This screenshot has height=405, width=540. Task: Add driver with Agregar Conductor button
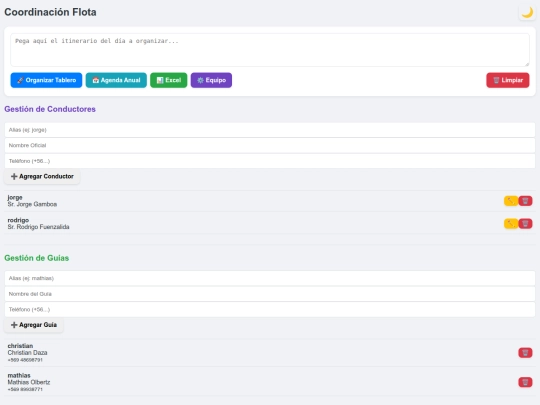pos(42,176)
